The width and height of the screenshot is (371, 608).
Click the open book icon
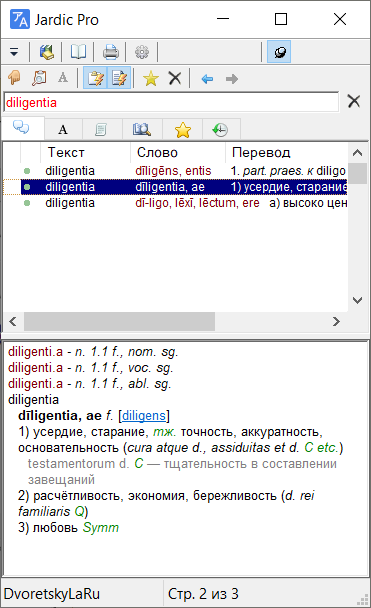tap(78, 52)
